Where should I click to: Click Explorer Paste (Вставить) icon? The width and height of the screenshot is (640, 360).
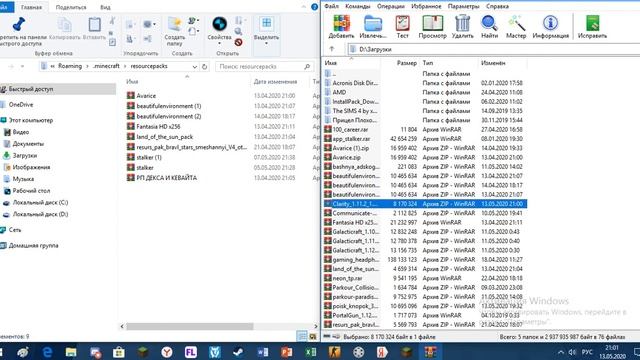(94, 24)
